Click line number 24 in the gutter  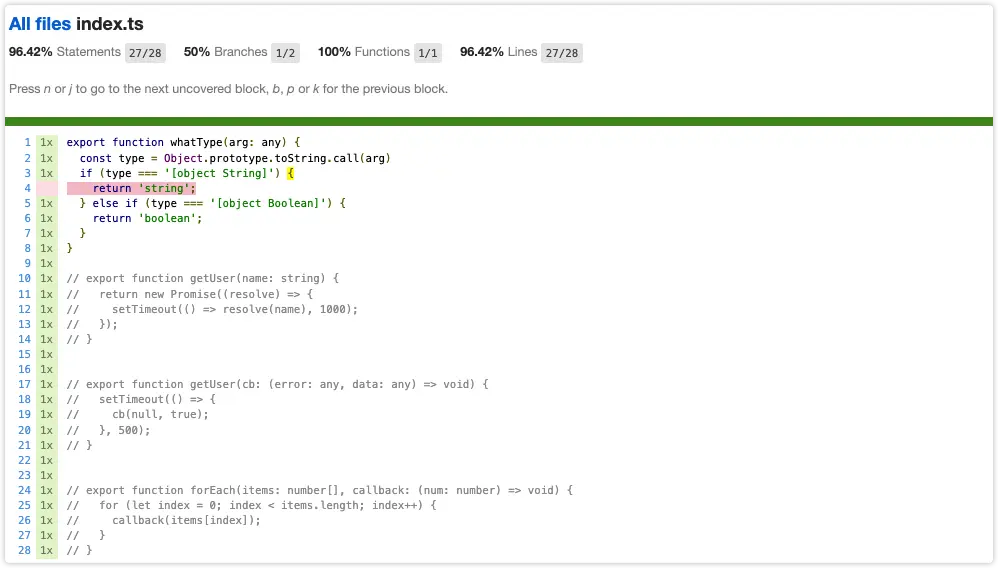pyautogui.click(x=24, y=490)
